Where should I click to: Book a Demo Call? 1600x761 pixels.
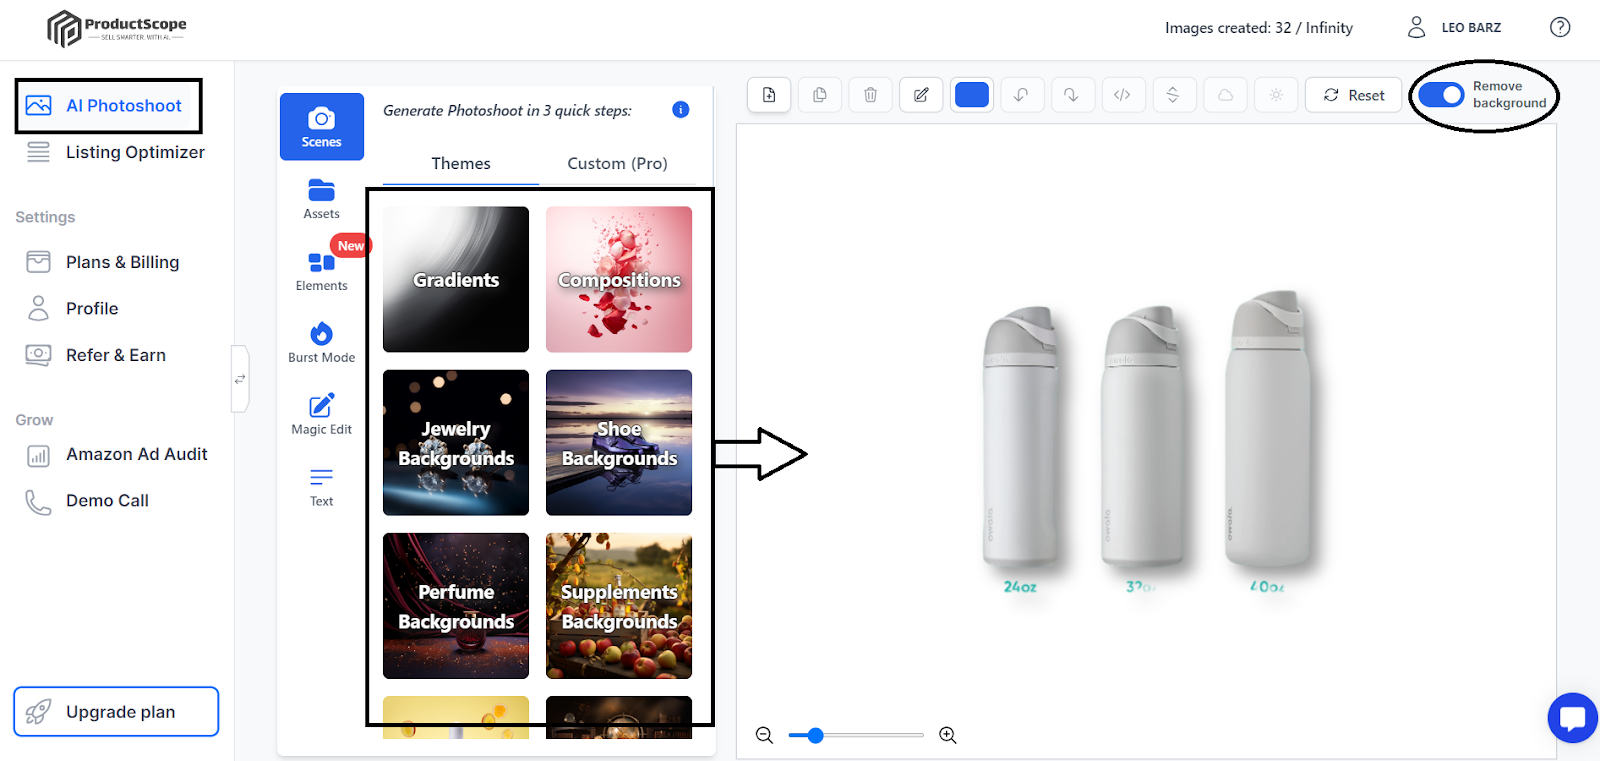(x=88, y=500)
